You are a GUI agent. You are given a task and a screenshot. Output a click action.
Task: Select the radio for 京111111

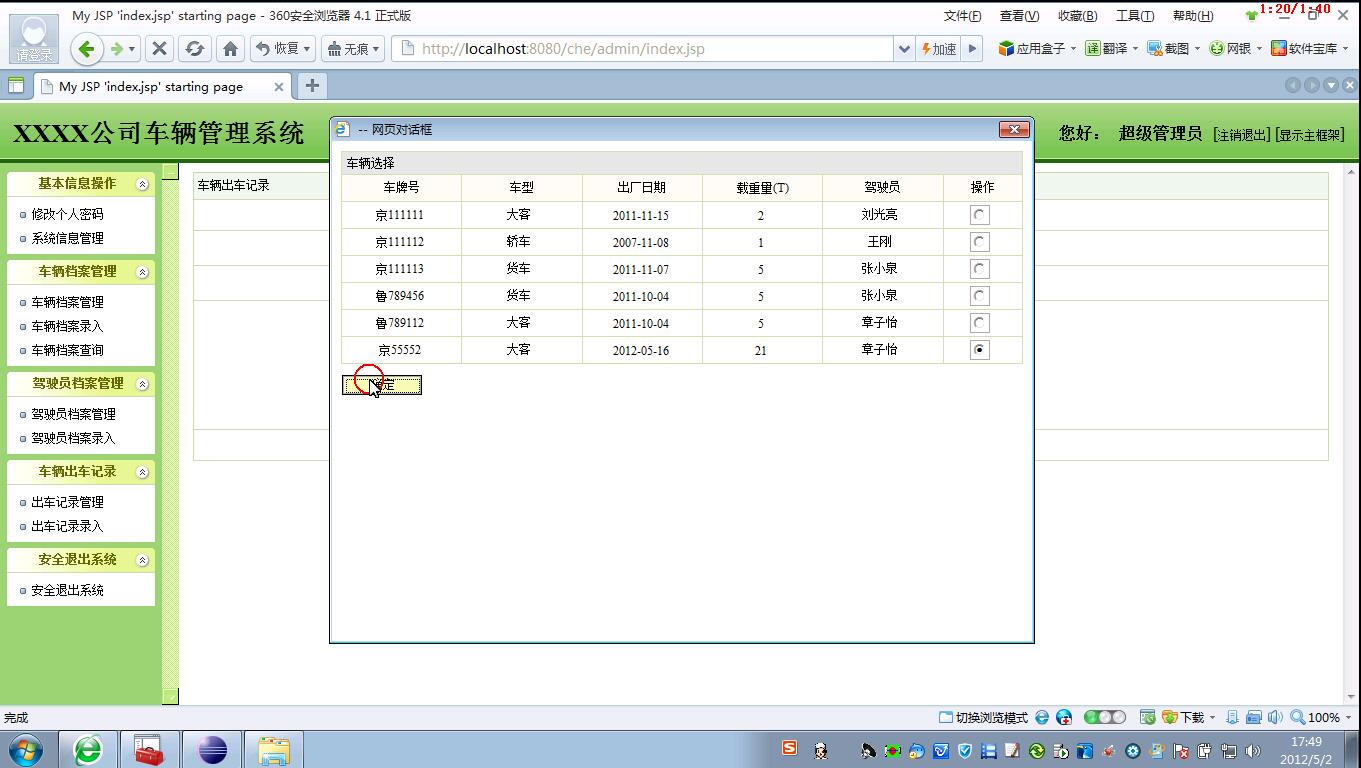979,214
